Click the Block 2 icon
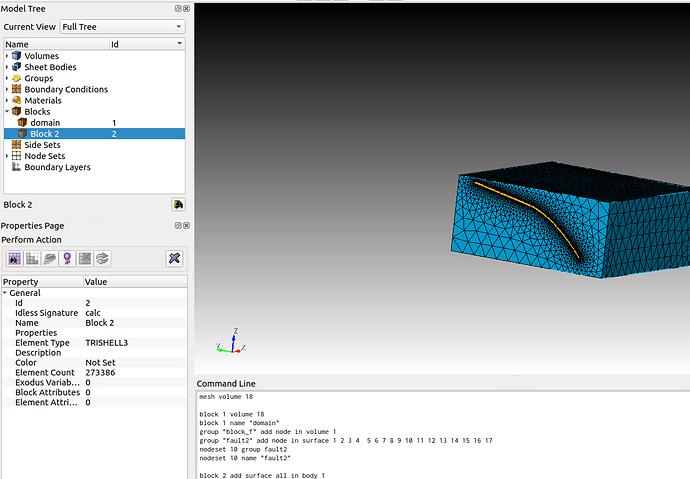This screenshot has width=690, height=479. 22,133
